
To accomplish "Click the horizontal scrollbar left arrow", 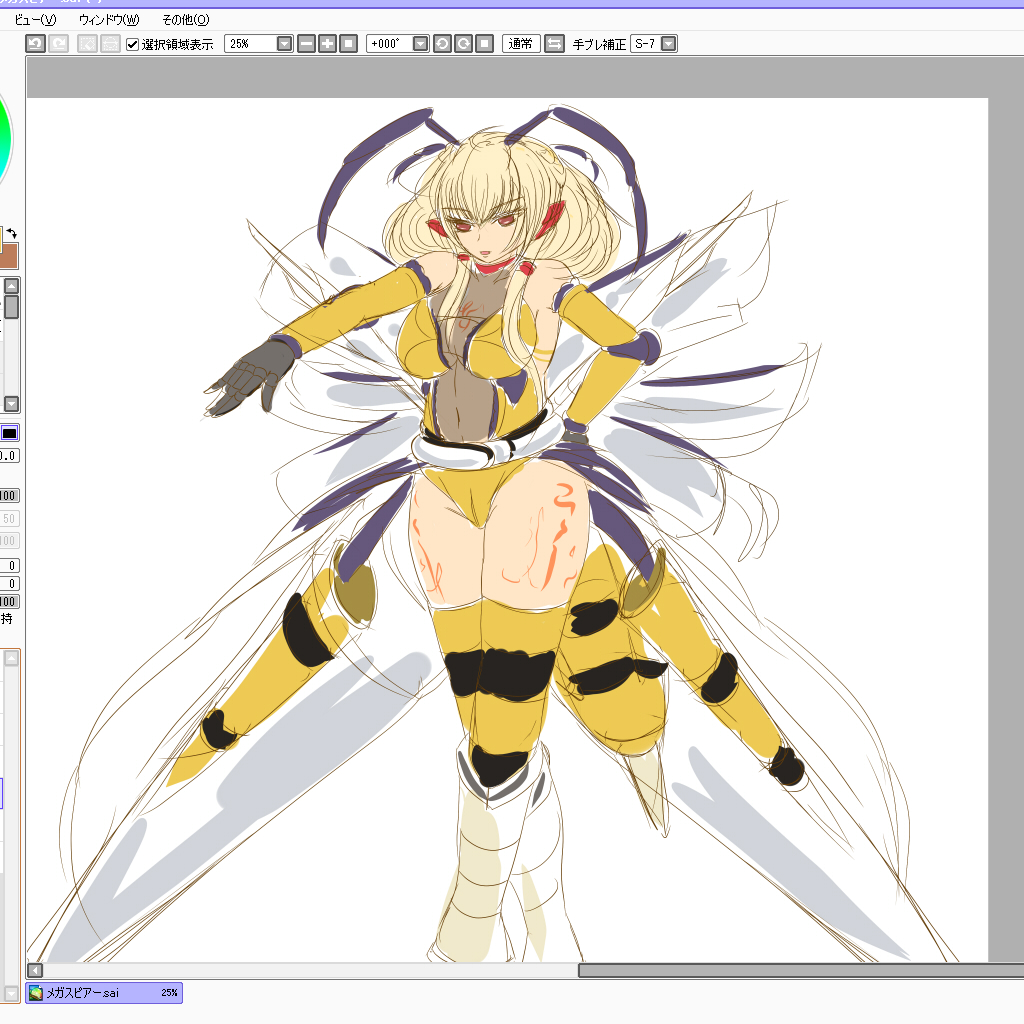I will (x=35, y=970).
